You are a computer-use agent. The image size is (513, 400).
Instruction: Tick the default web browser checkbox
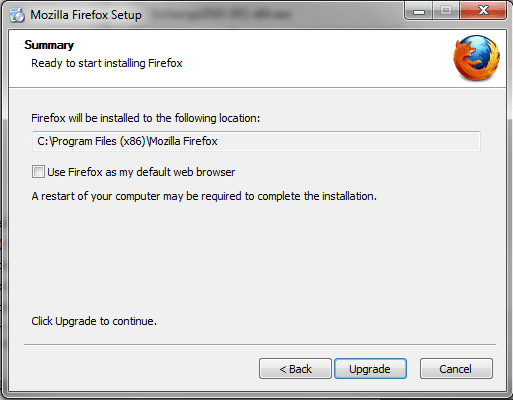(38, 172)
